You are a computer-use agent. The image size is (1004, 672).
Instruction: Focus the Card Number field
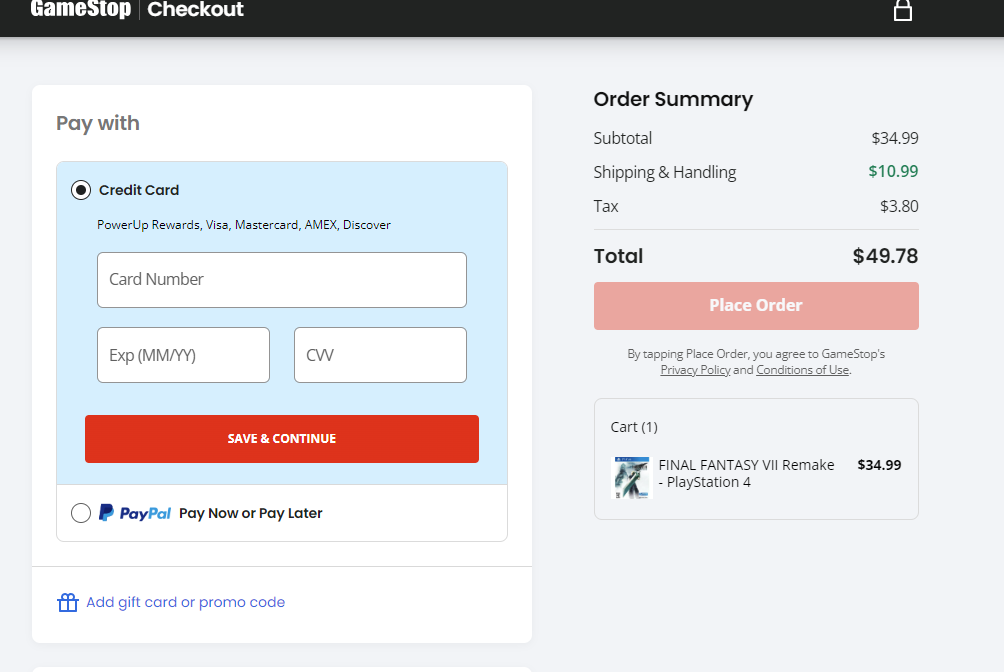282,280
